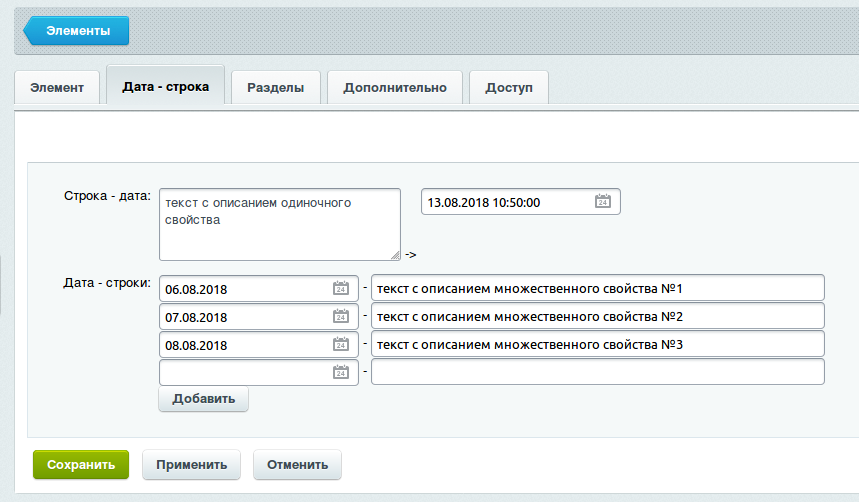Open calendar icon next to 06.08.2018

(340, 289)
